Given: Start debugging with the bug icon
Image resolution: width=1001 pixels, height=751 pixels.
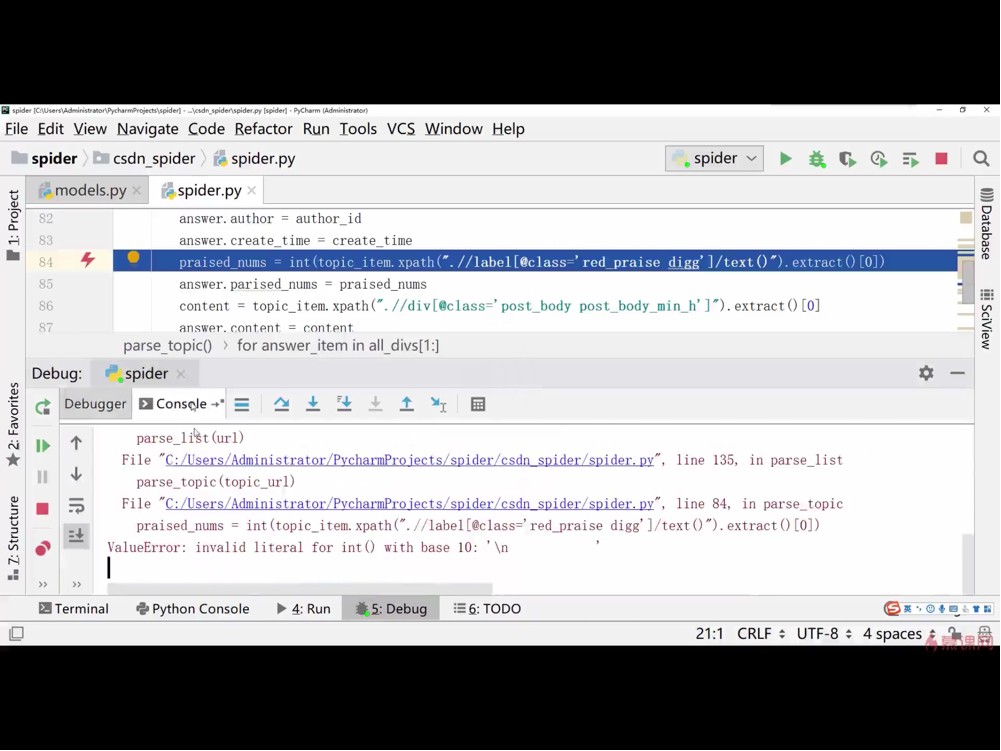Looking at the screenshot, I should coord(817,159).
